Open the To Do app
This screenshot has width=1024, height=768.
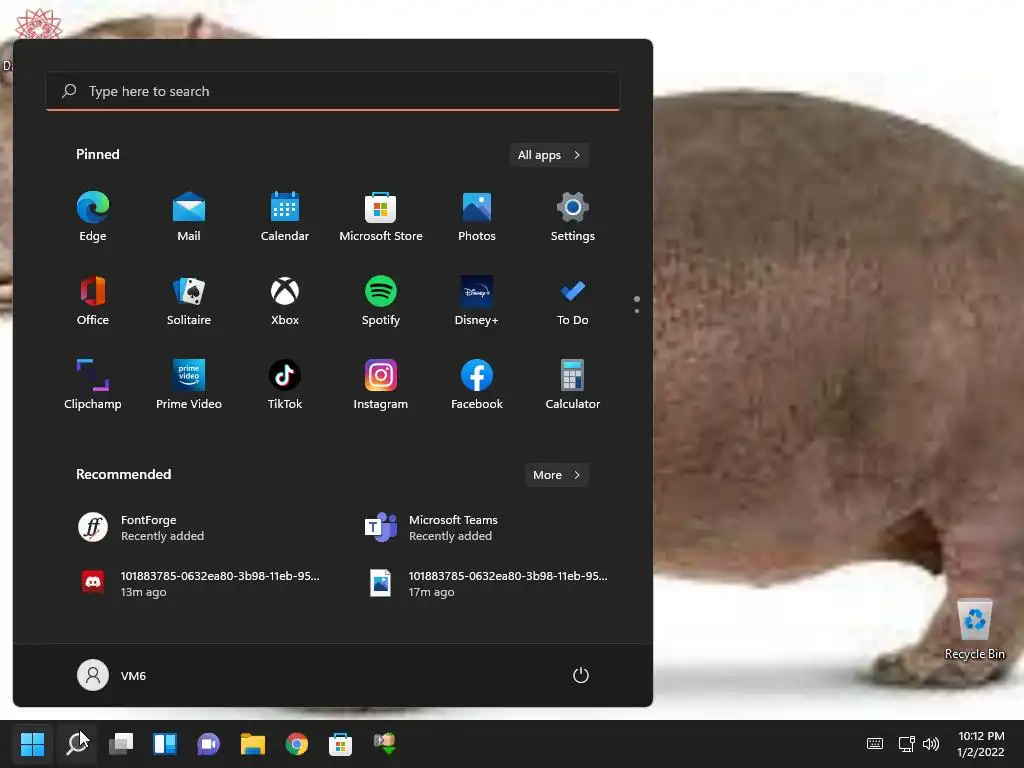click(x=573, y=300)
